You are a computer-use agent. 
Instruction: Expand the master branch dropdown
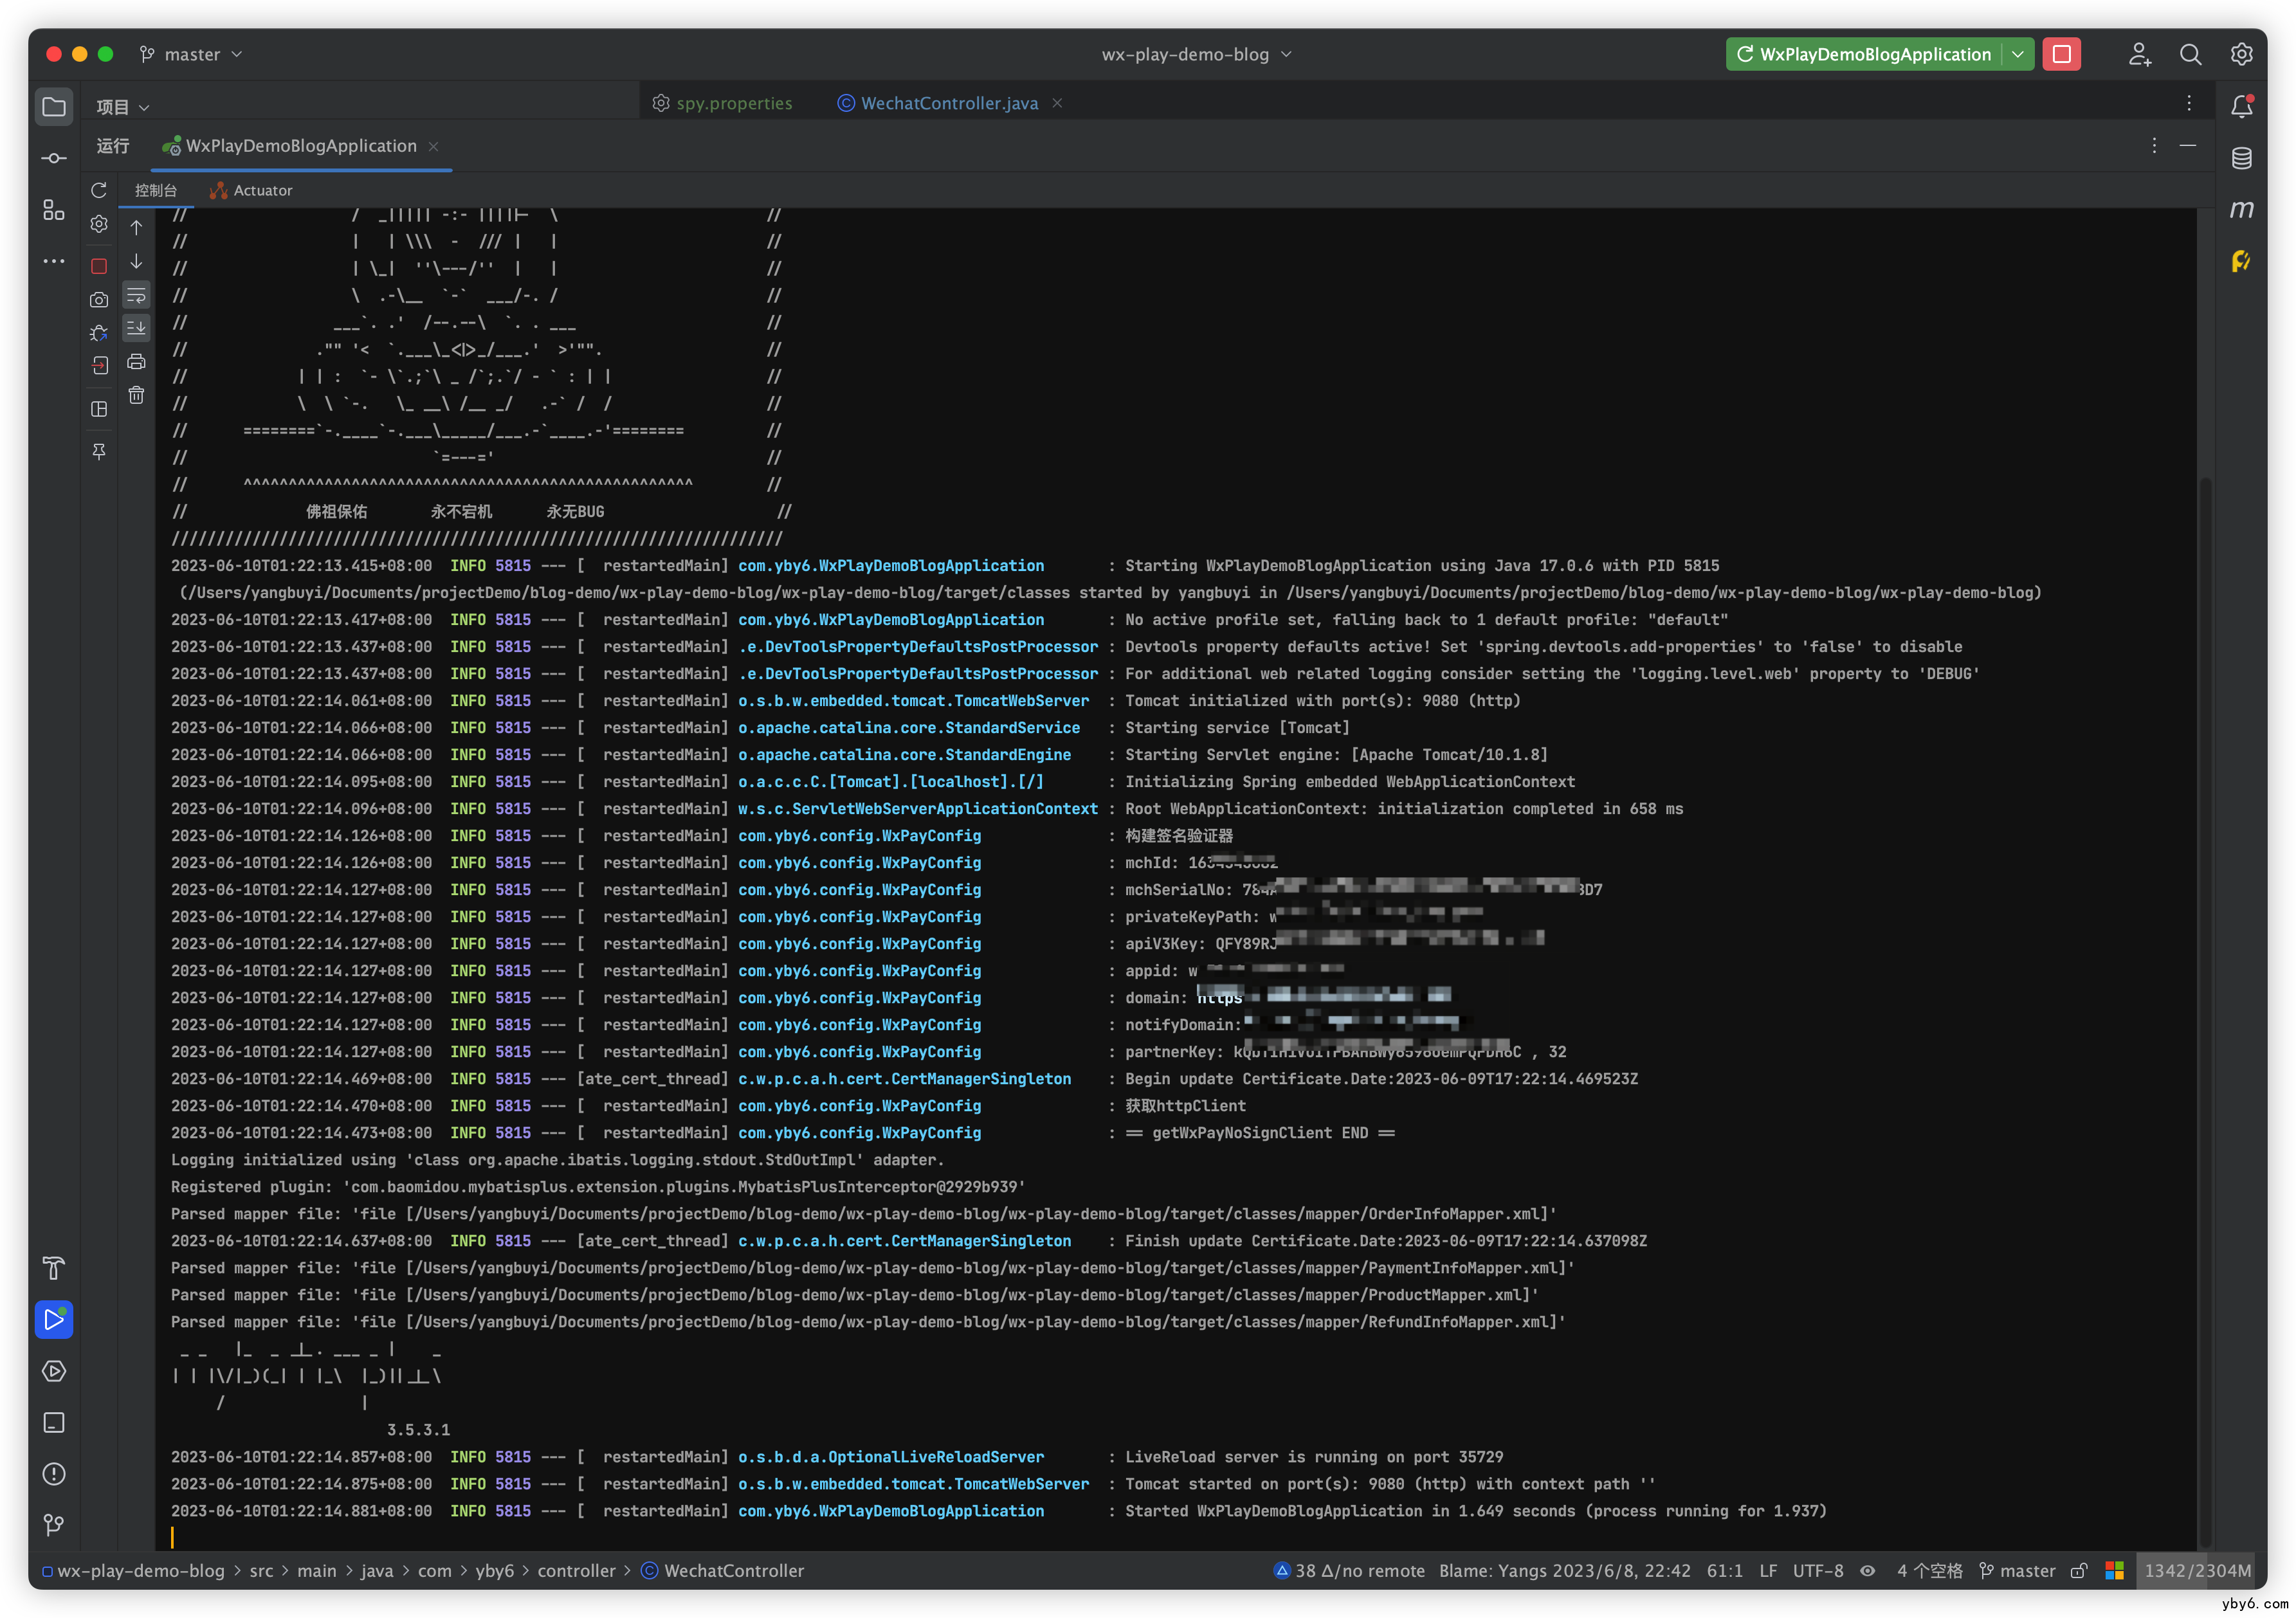(191, 54)
